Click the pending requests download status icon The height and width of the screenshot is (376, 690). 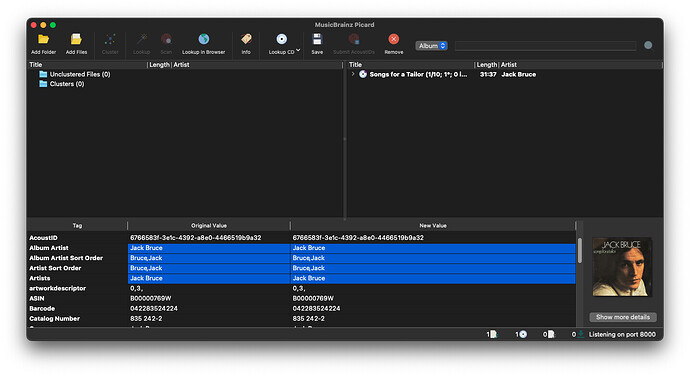[580, 335]
